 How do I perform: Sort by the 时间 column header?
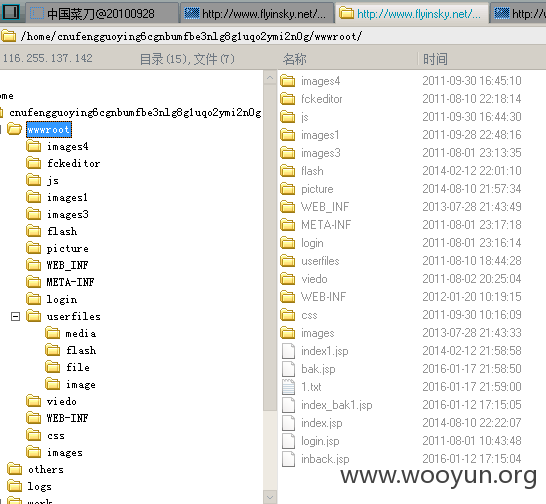click(435, 59)
